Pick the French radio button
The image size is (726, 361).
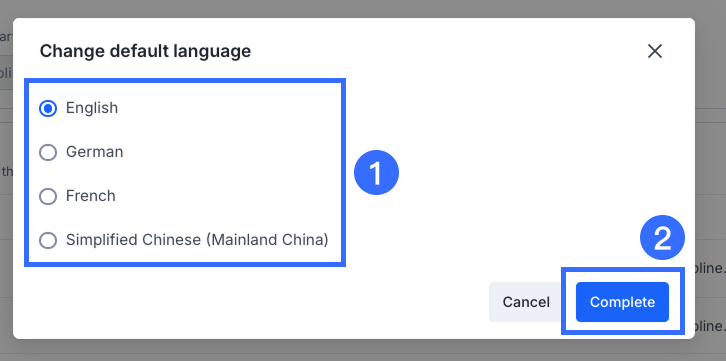click(x=48, y=196)
